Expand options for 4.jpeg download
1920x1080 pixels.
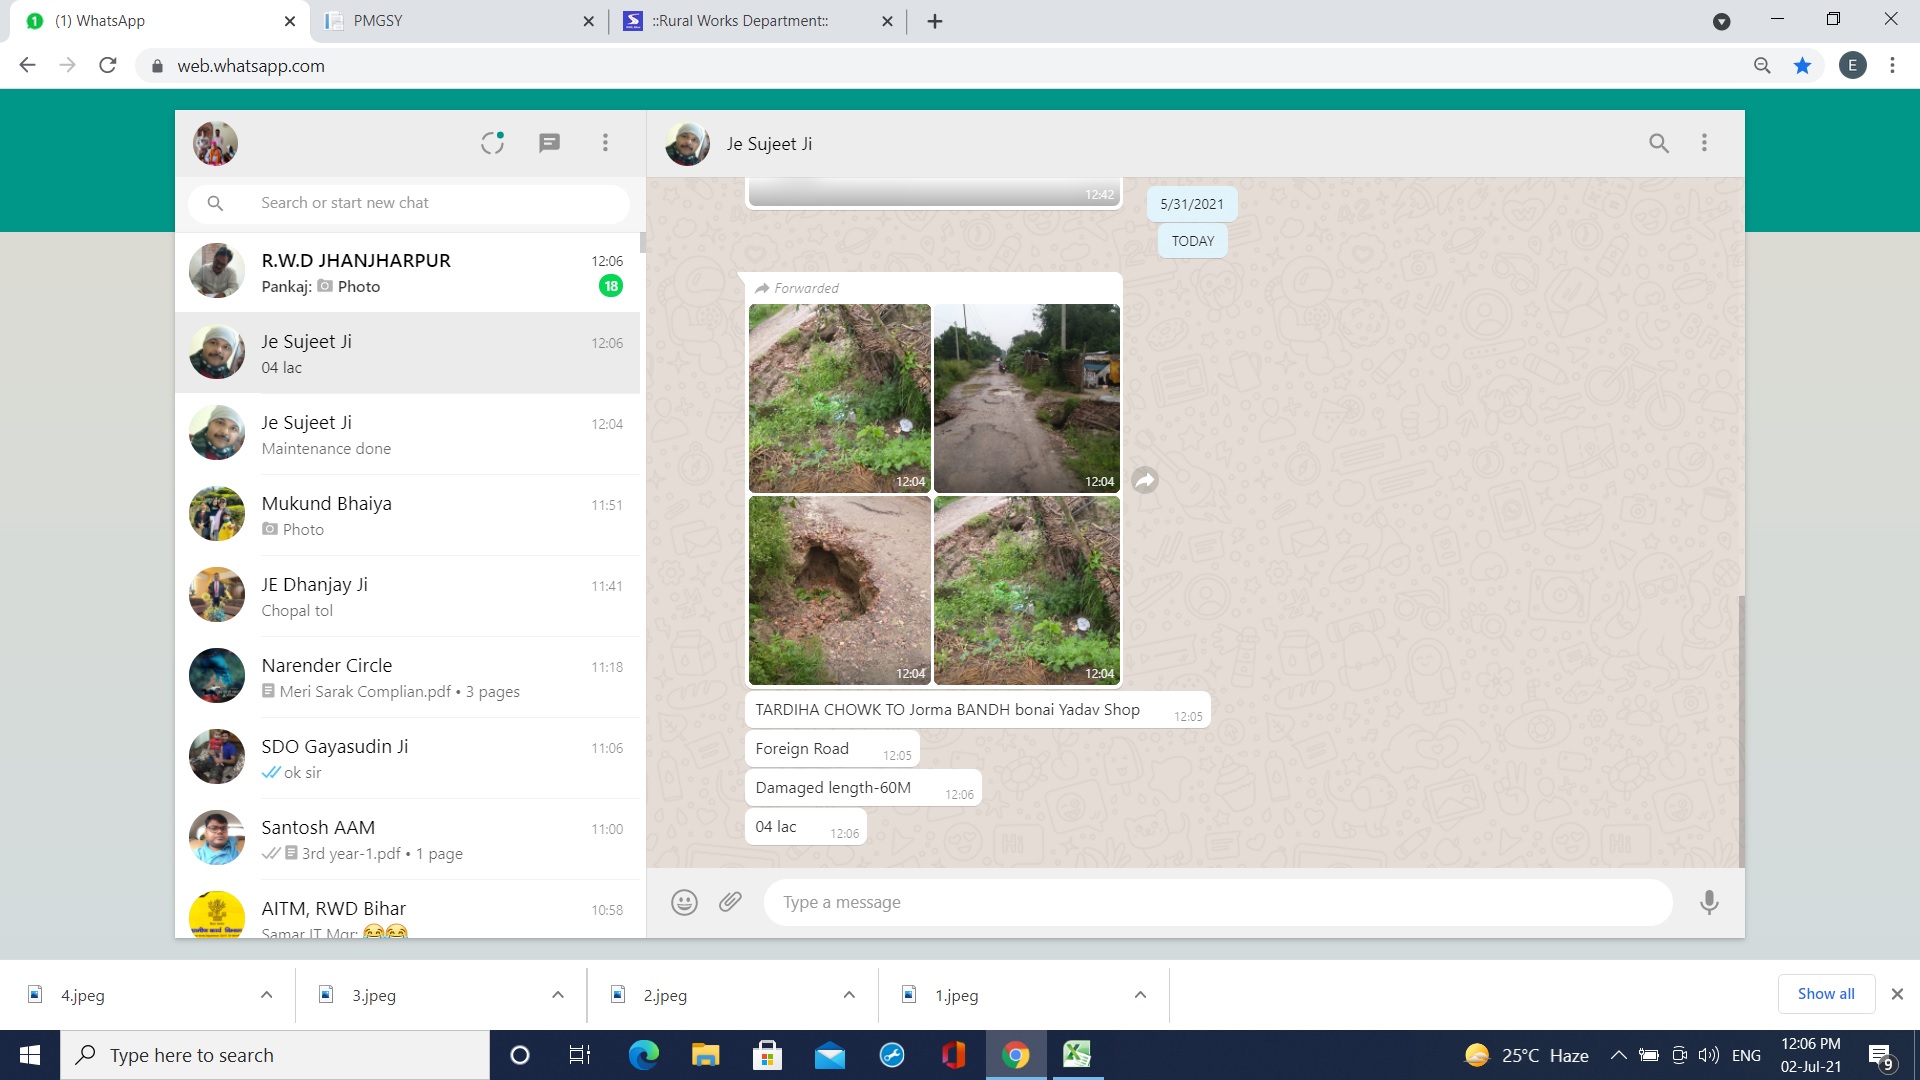pyautogui.click(x=266, y=995)
